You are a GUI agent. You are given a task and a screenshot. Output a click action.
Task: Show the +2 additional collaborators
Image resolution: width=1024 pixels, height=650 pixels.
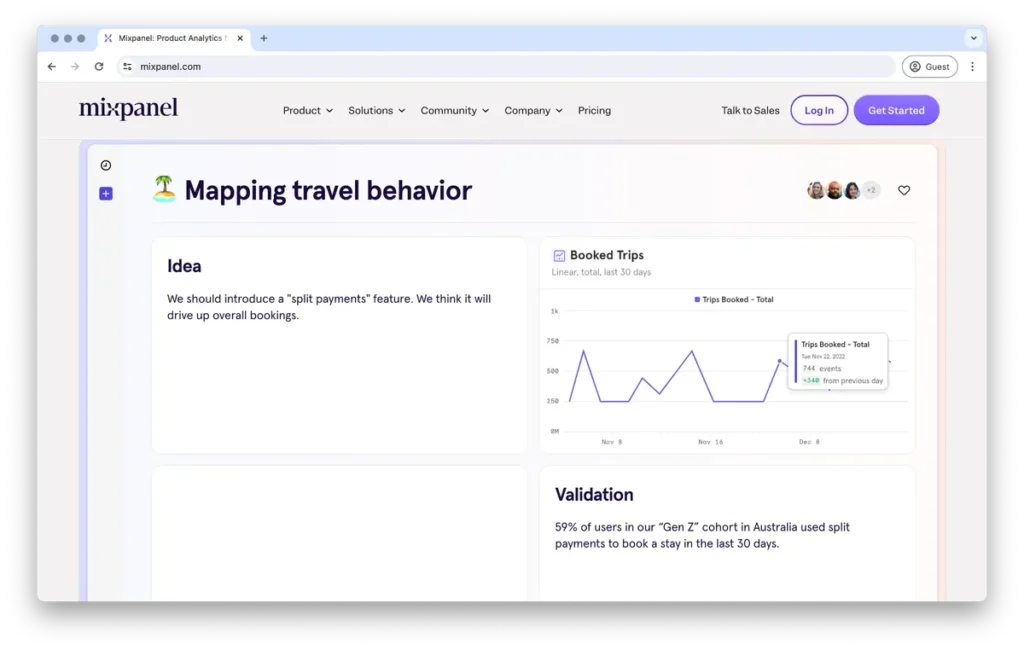point(871,190)
